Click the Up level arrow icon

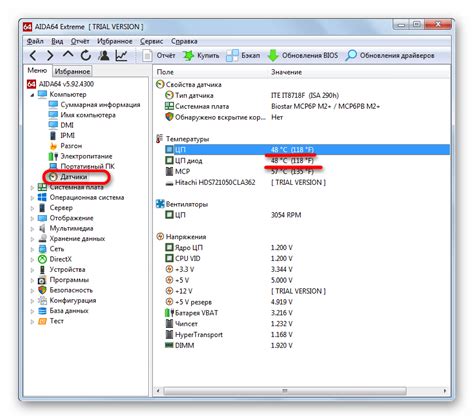tap(68, 55)
